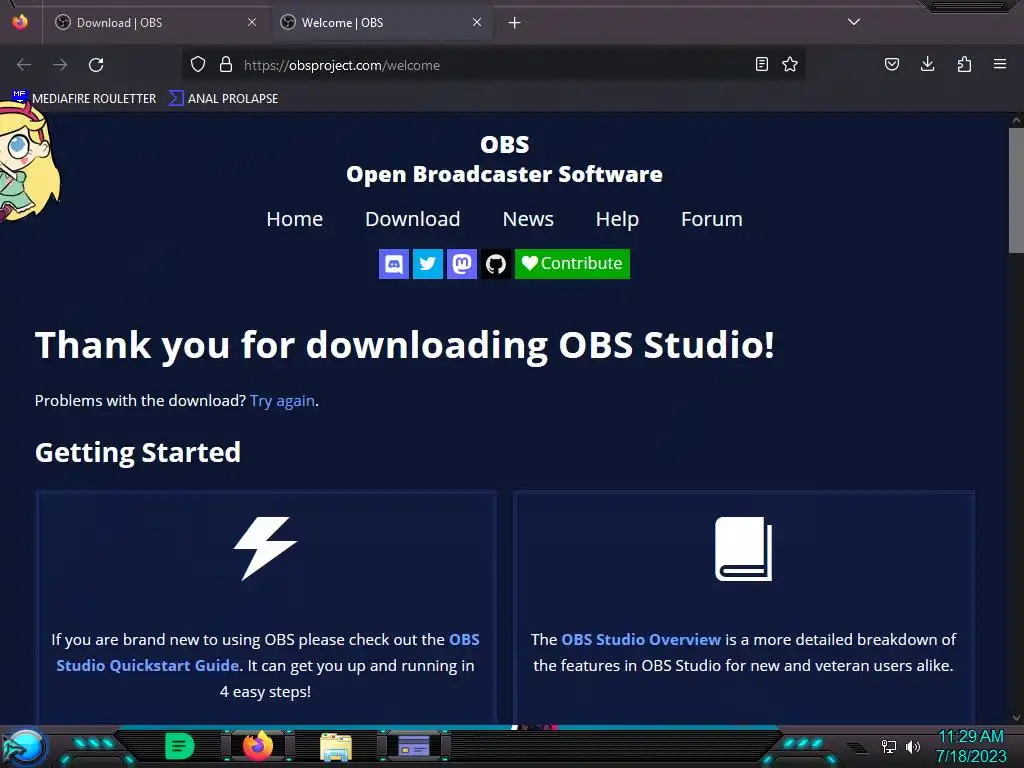The width and height of the screenshot is (1024, 768).
Task: Toggle reader view
Action: tap(761, 64)
